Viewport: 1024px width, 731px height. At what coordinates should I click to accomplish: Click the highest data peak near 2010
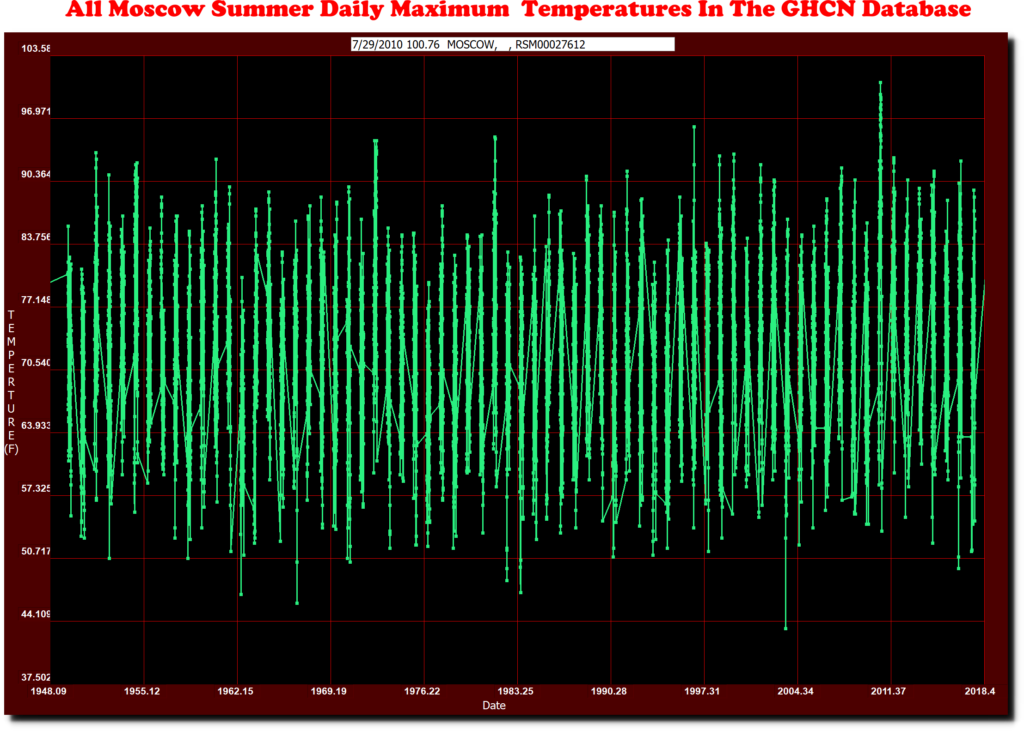coord(880,83)
